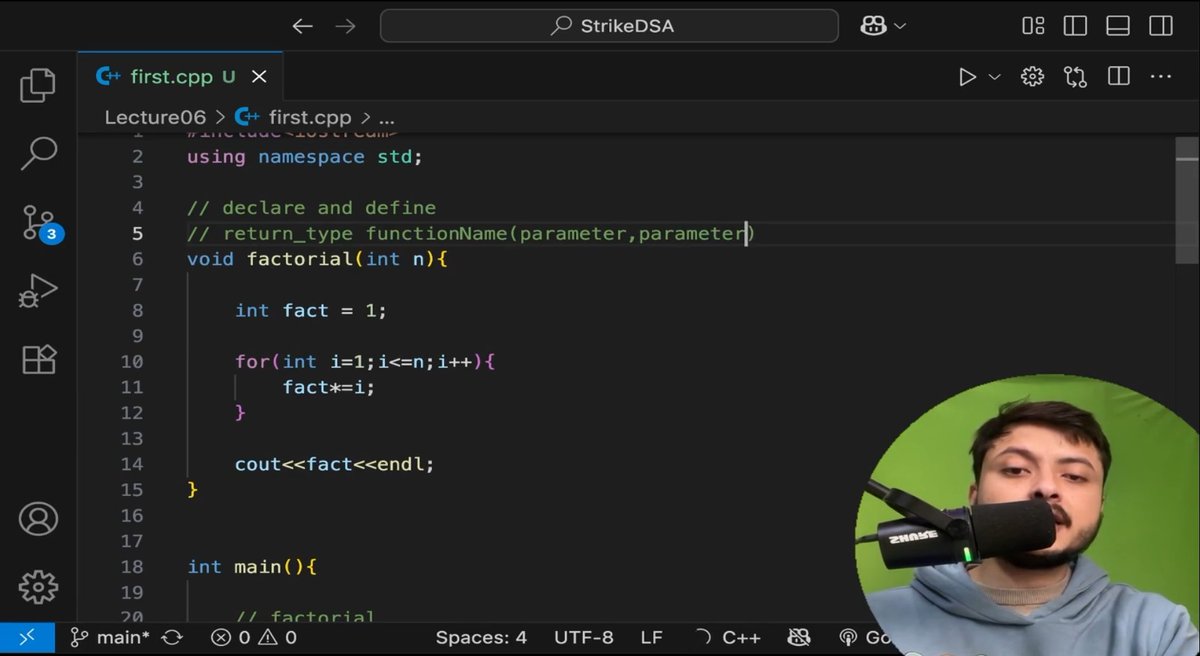Click 'int main(){' line

[252, 567]
